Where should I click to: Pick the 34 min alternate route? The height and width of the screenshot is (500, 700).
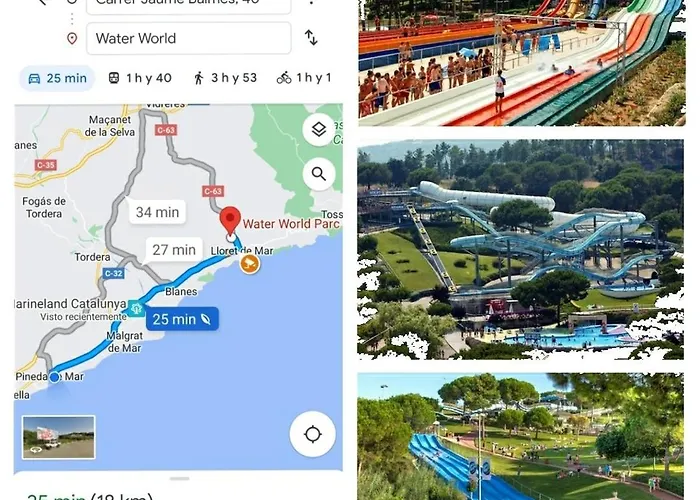click(157, 212)
